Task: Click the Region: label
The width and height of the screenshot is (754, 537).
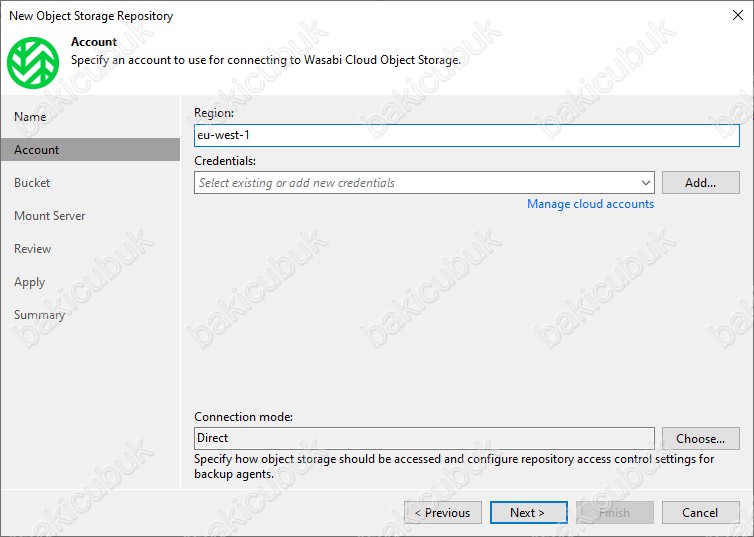Action: 214,113
